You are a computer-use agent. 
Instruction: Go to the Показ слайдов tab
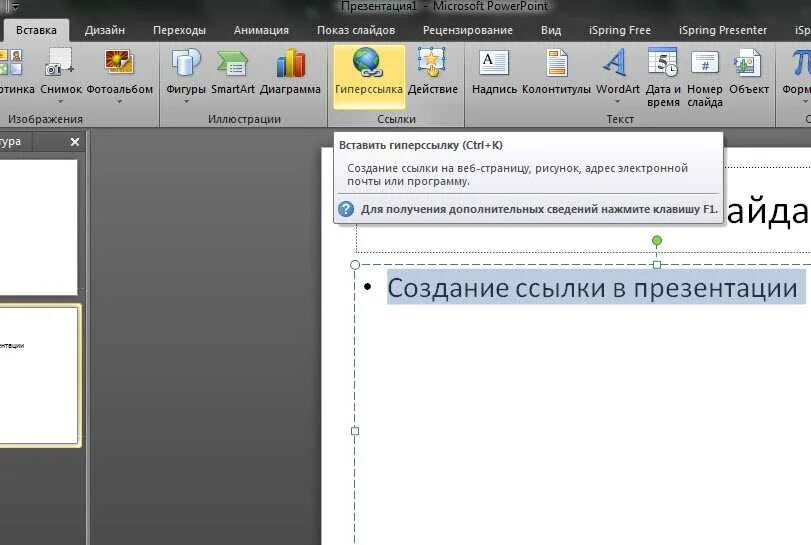click(x=356, y=31)
